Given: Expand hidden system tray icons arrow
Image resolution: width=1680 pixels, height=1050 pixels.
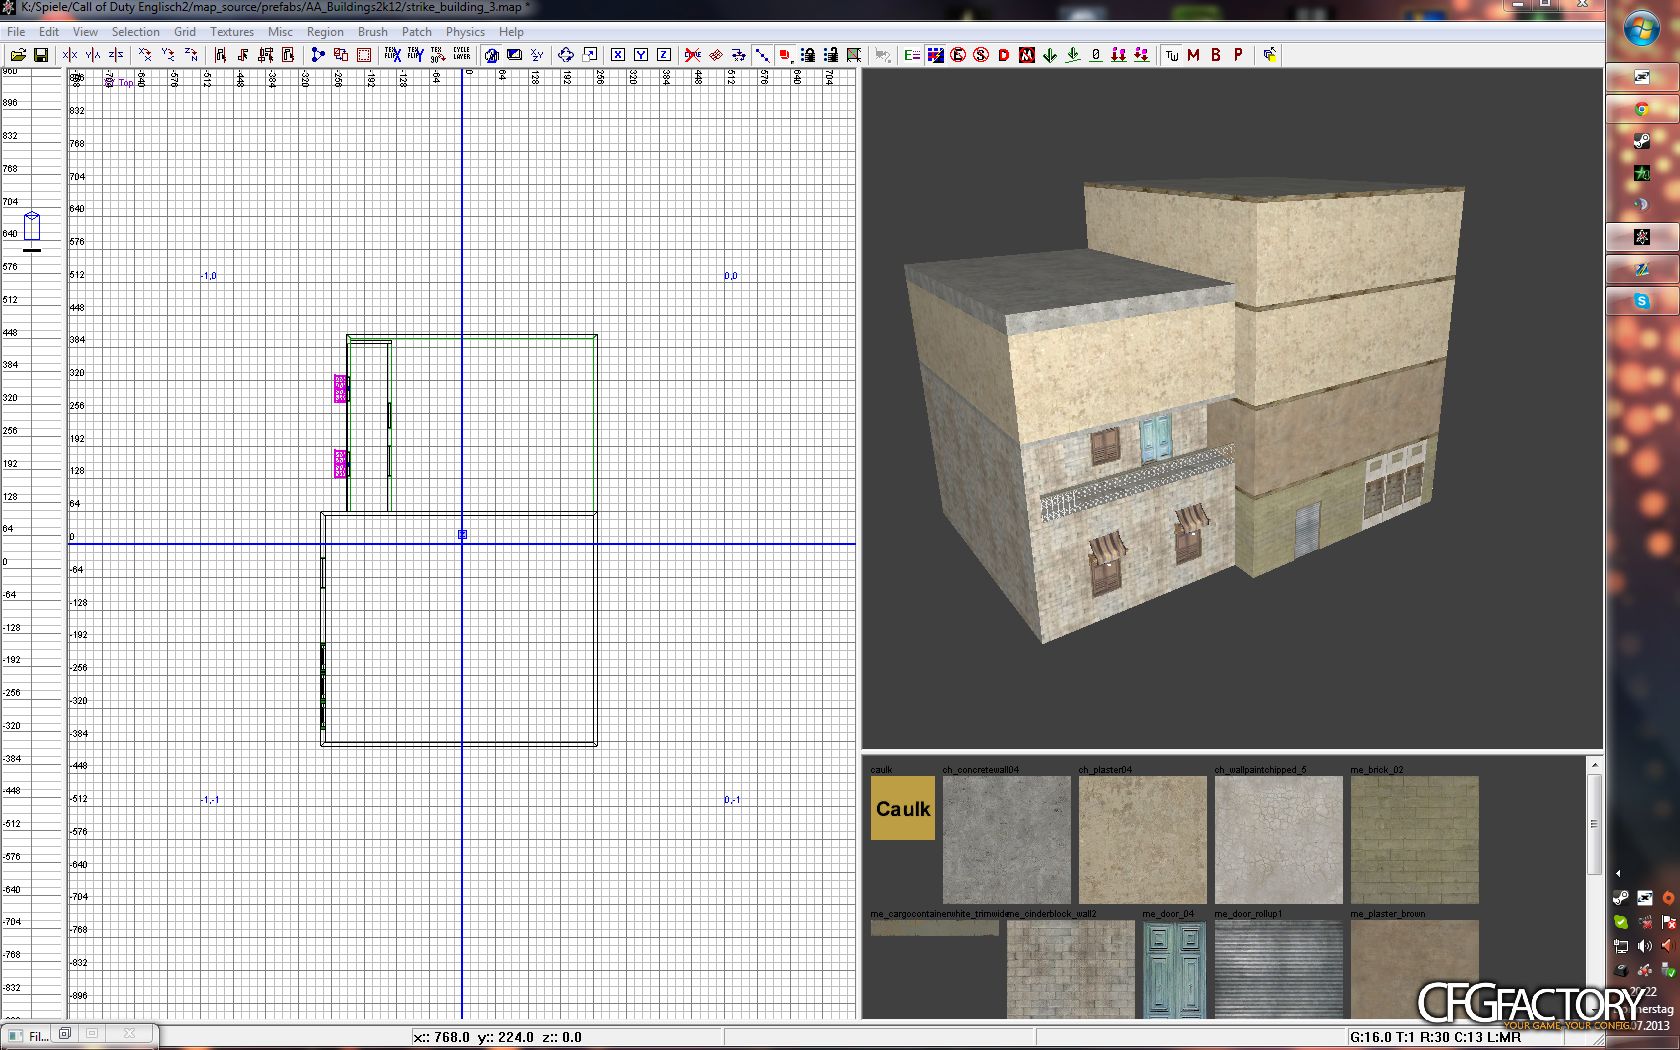Looking at the screenshot, I should [1618, 873].
